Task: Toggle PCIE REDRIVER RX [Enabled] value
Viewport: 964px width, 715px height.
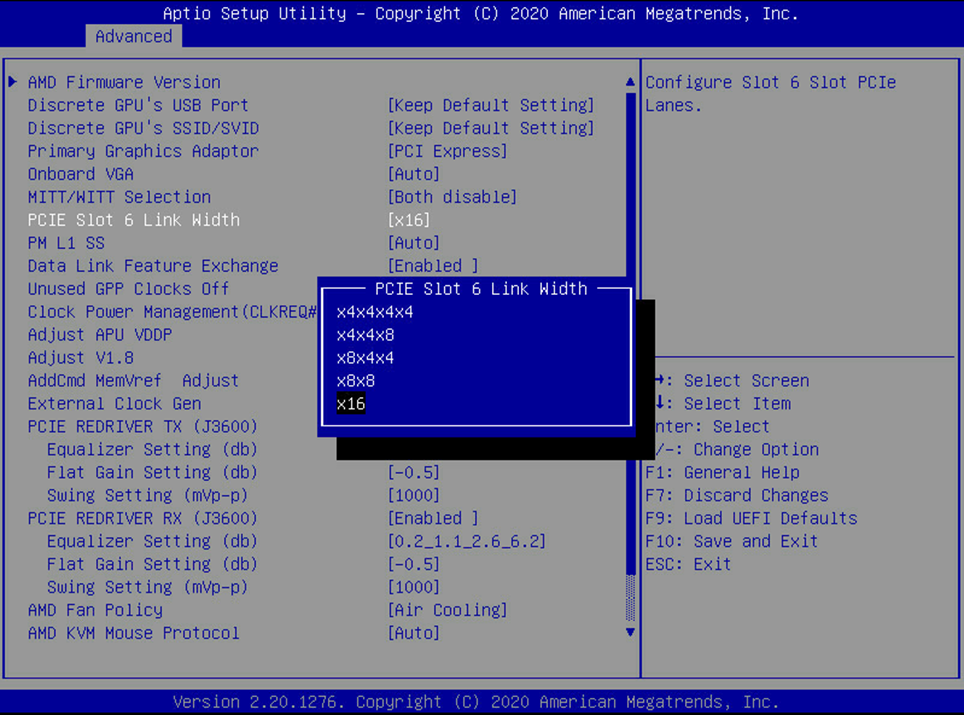Action: 433,518
